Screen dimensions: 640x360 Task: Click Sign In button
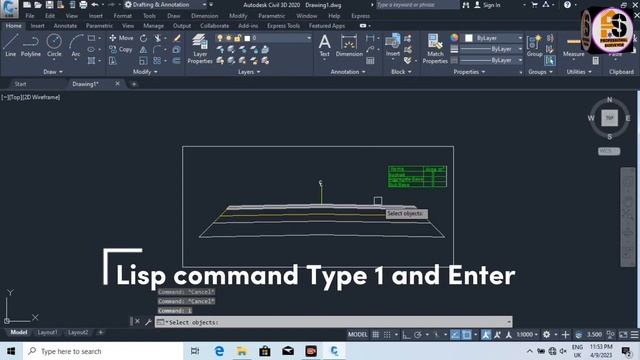point(487,5)
